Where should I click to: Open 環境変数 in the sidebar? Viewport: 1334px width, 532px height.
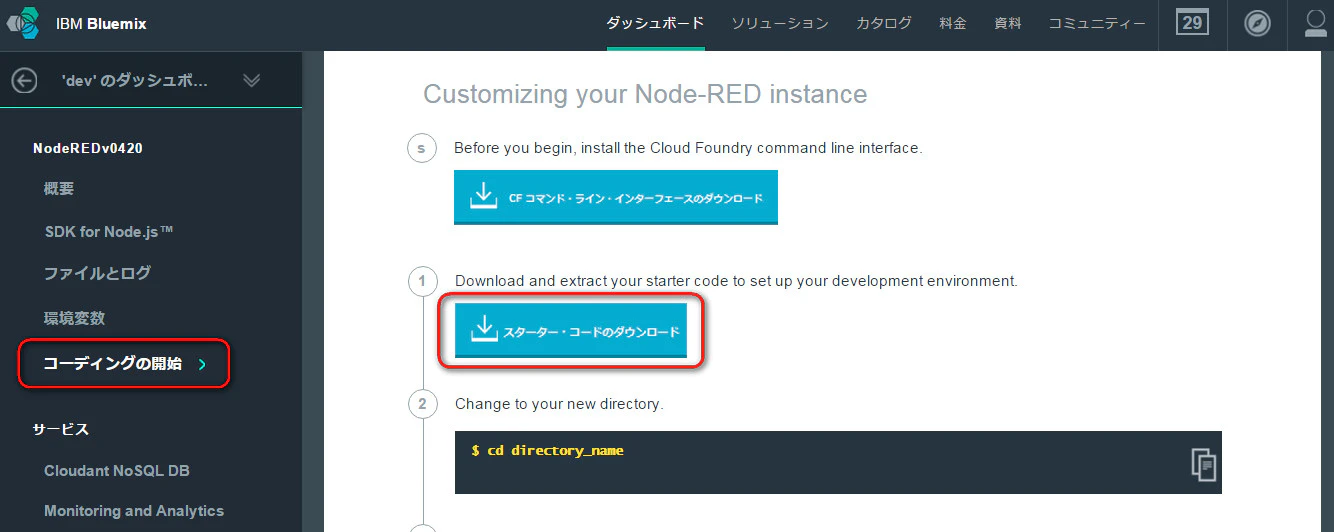[x=75, y=318]
